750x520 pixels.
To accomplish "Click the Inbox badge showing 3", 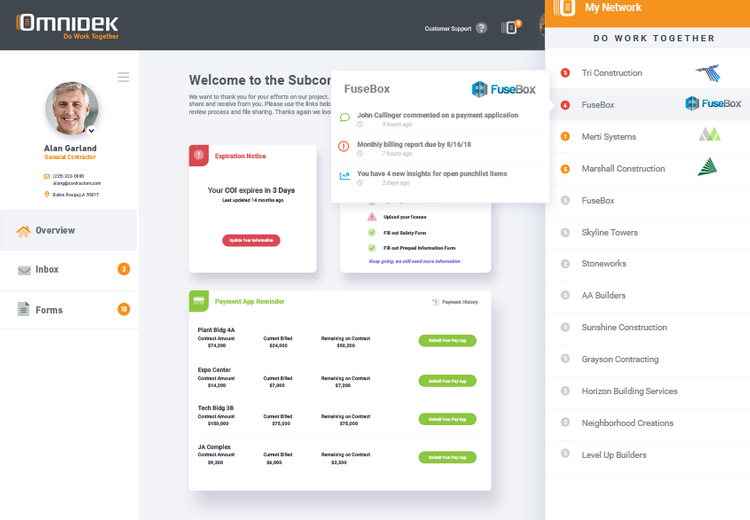I will 124,269.
